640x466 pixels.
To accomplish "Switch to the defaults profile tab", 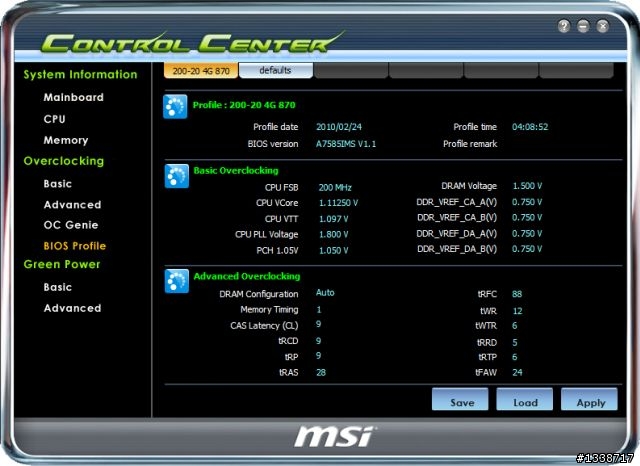I will [x=276, y=70].
